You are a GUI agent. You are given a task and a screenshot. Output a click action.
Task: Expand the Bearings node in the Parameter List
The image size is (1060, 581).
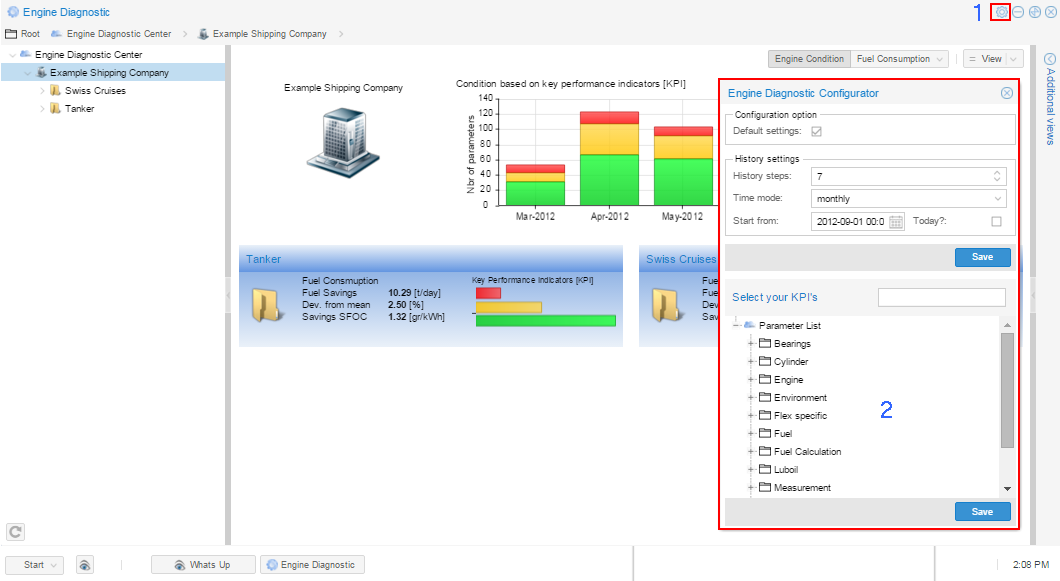(750, 343)
